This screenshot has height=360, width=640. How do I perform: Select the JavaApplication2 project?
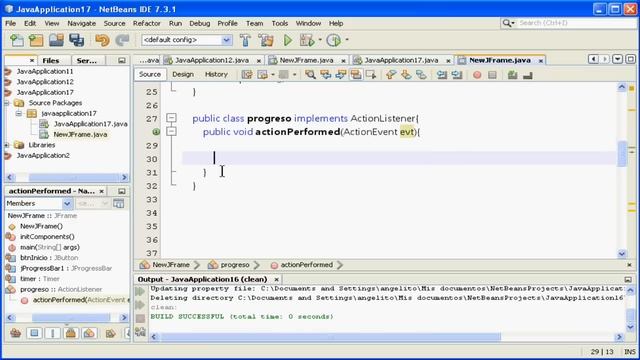43,156
